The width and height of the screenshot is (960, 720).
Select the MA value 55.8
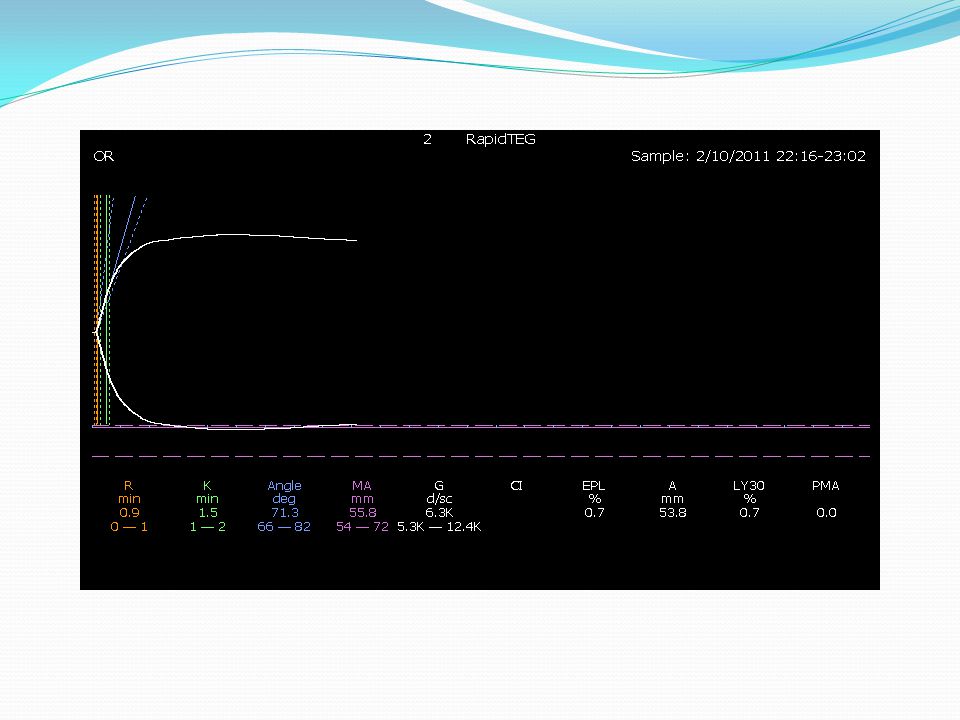[362, 512]
